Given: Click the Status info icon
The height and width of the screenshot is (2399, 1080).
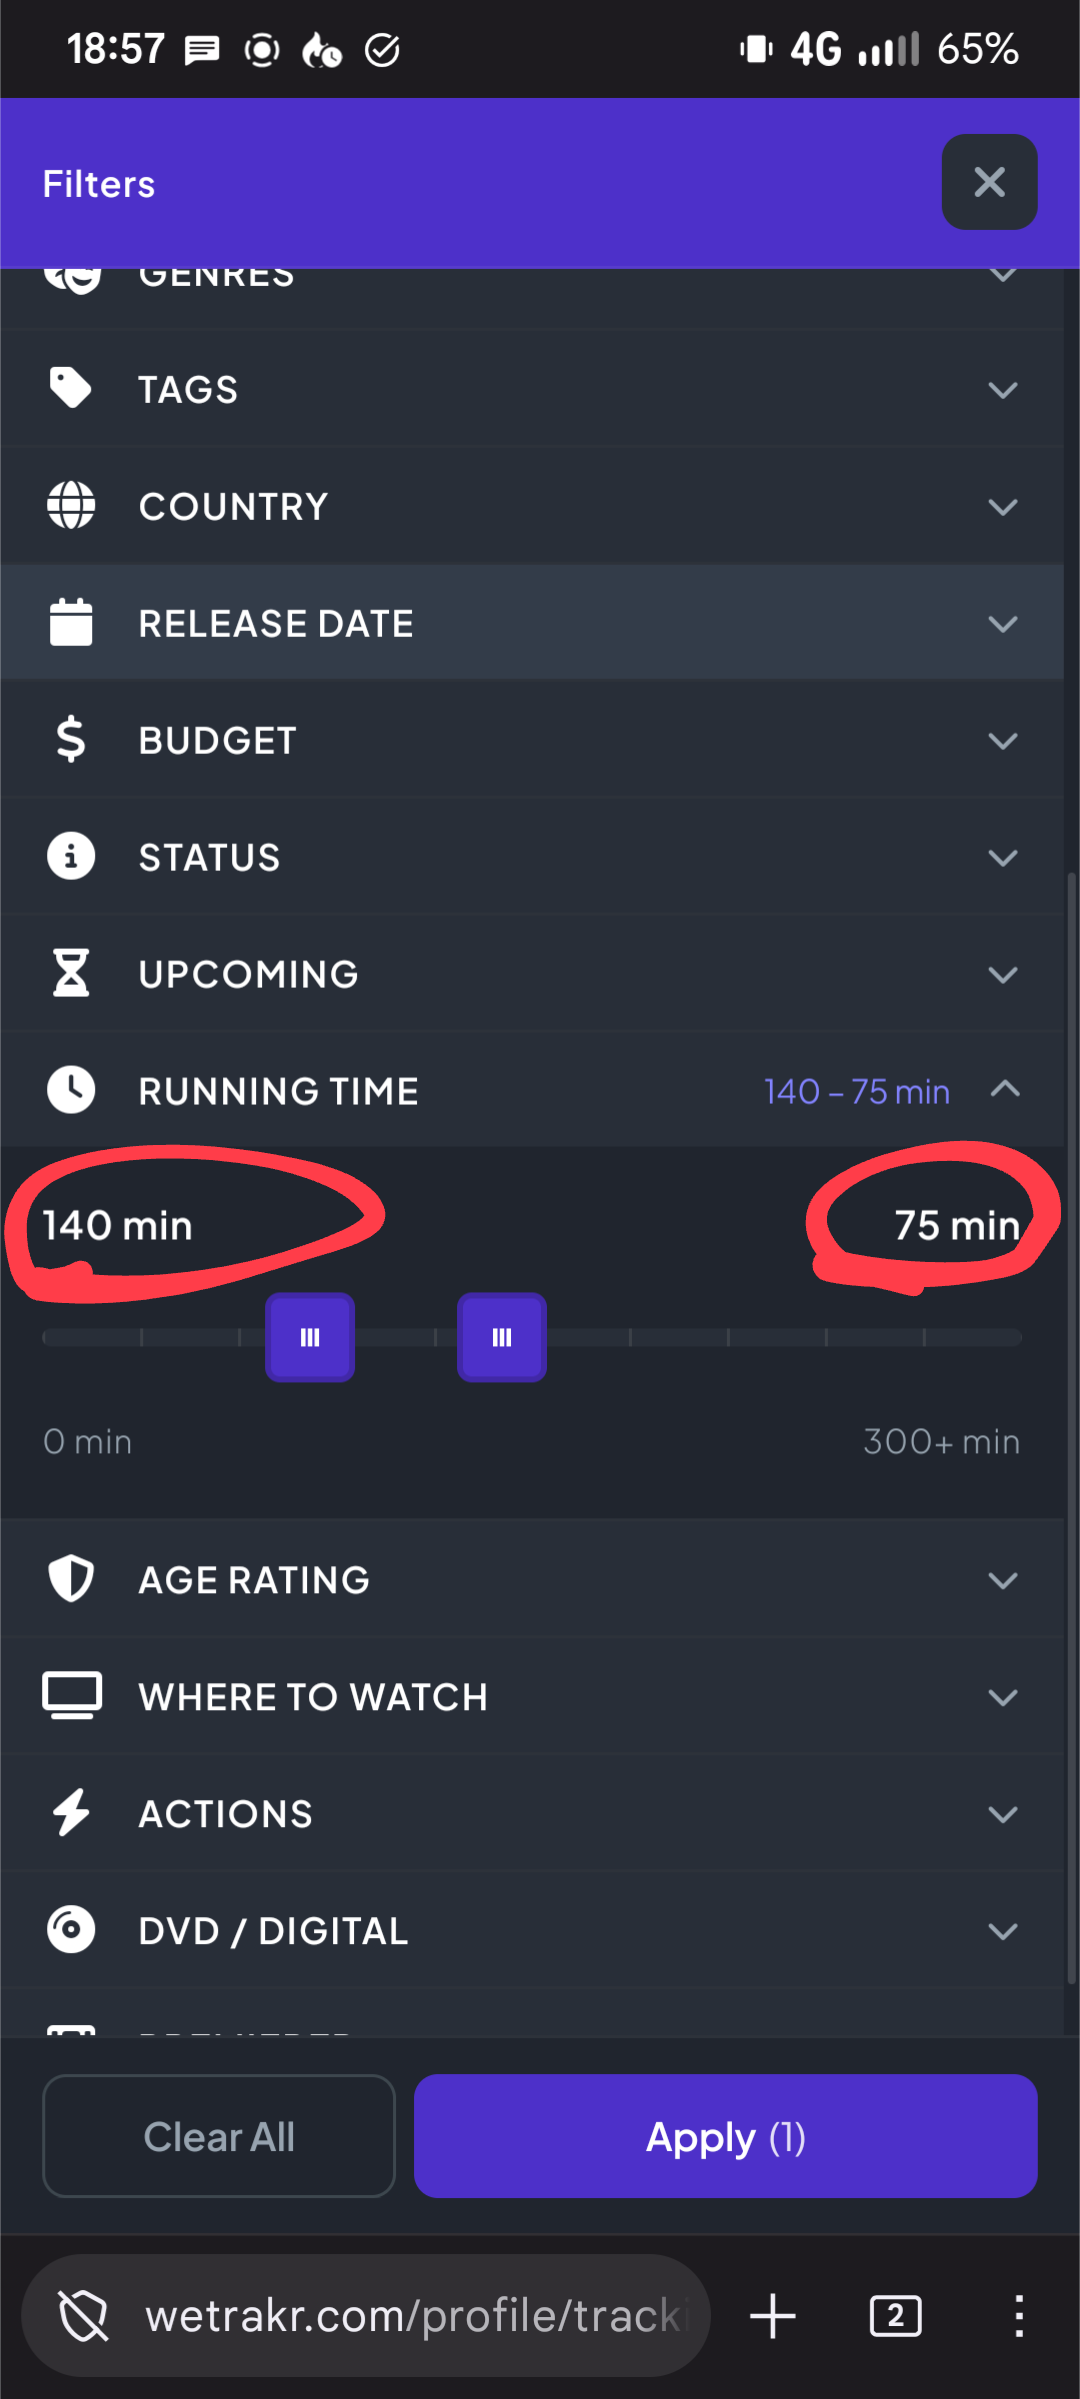Looking at the screenshot, I should pos(71,856).
